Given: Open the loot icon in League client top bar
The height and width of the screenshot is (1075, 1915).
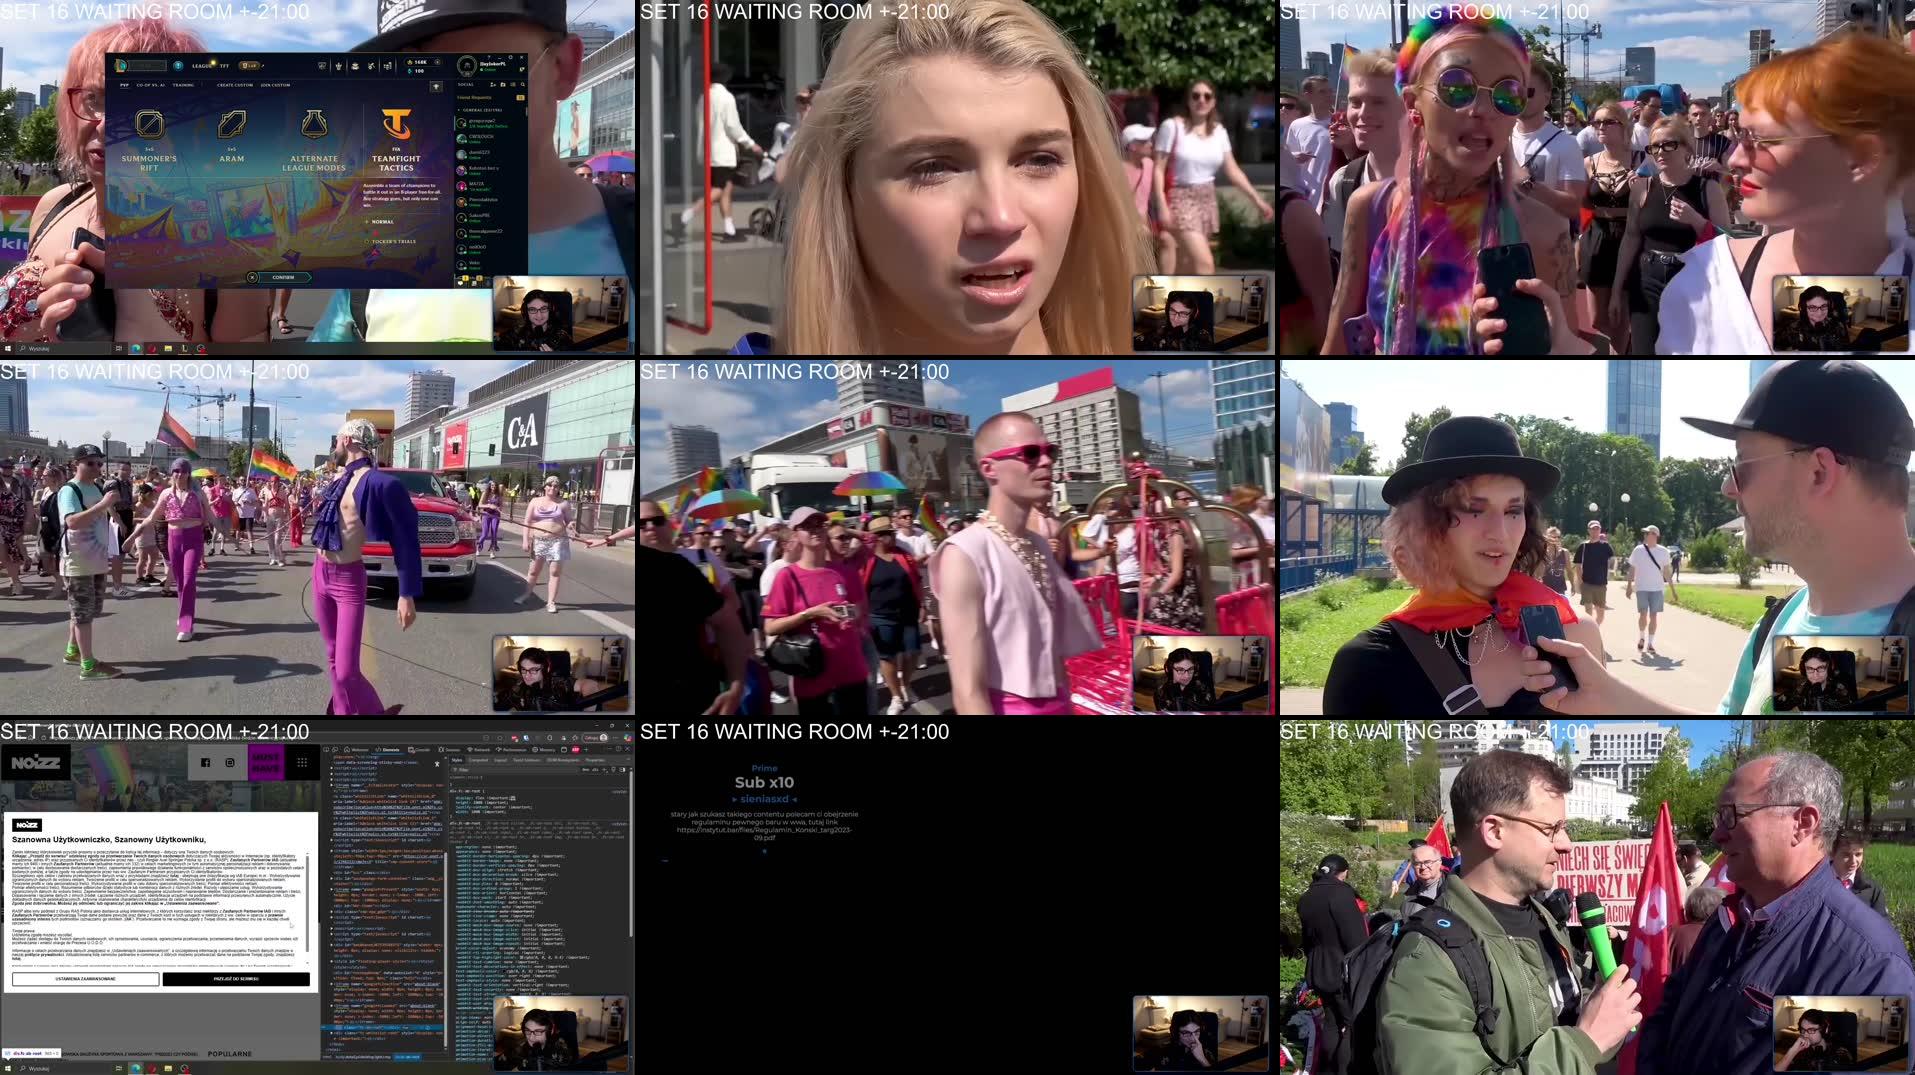Looking at the screenshot, I should 354,67.
